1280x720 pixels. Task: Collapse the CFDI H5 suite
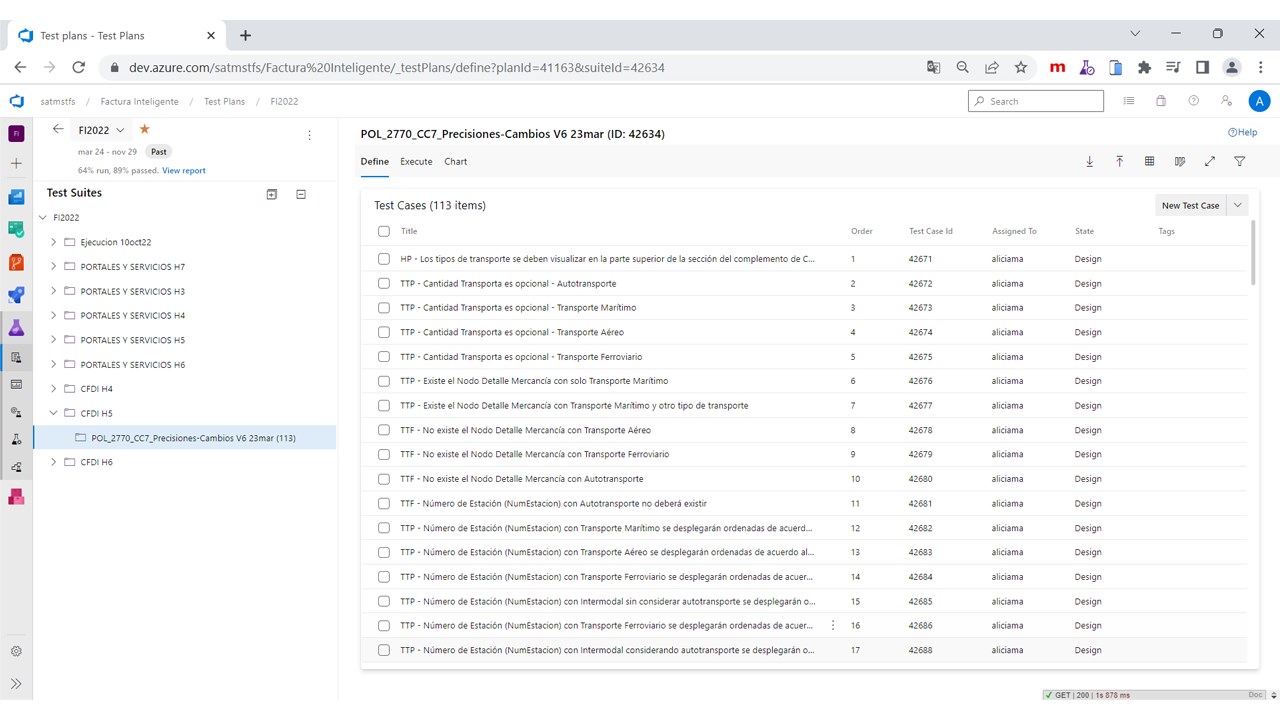pos(54,413)
